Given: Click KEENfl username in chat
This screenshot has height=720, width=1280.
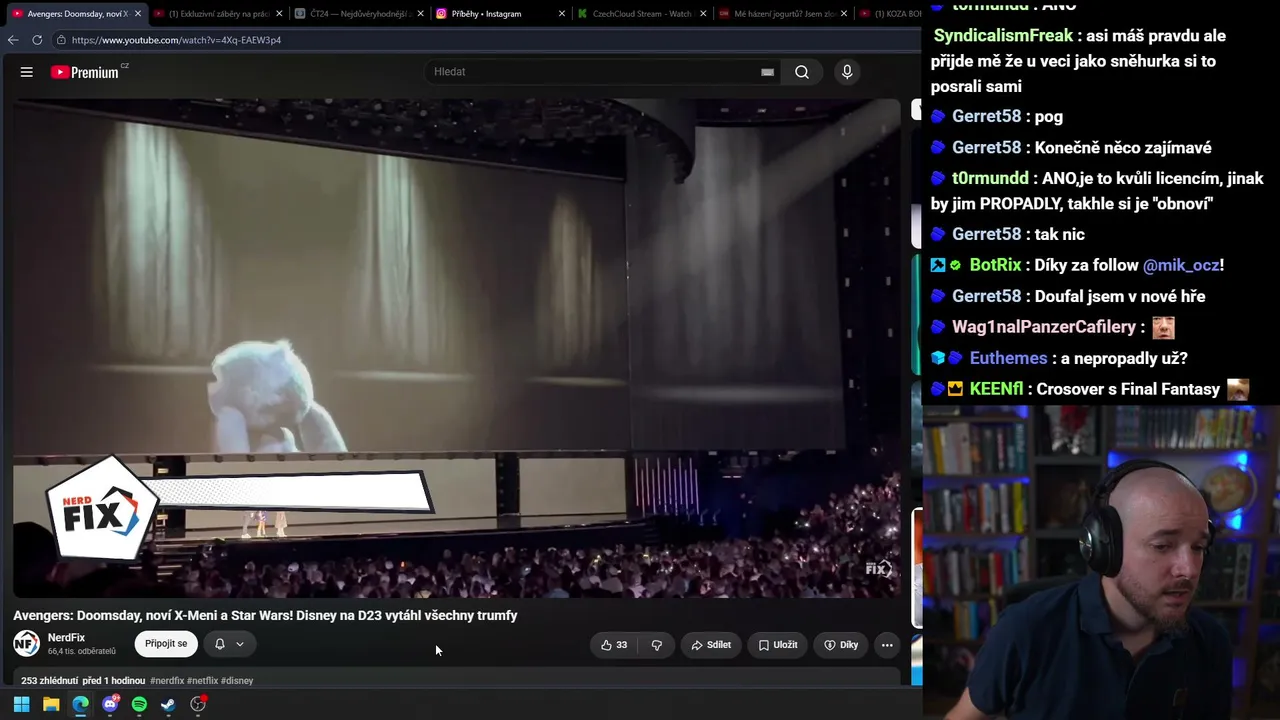Looking at the screenshot, I should 995,389.
